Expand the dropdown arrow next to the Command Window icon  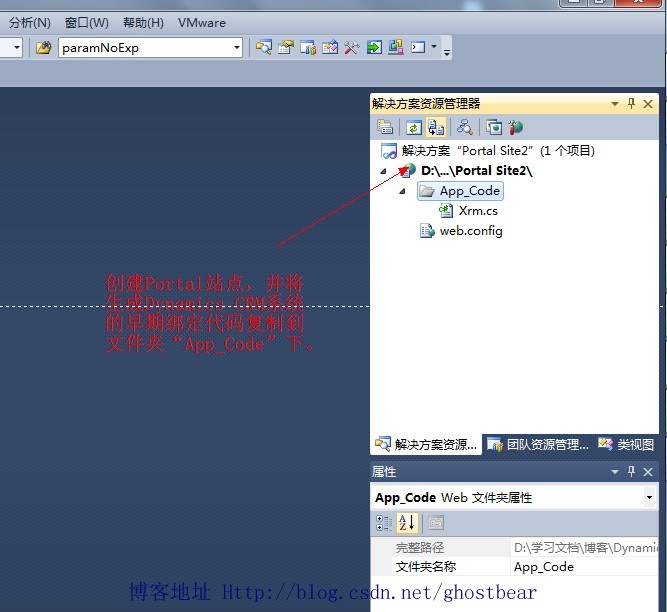pyautogui.click(x=434, y=46)
